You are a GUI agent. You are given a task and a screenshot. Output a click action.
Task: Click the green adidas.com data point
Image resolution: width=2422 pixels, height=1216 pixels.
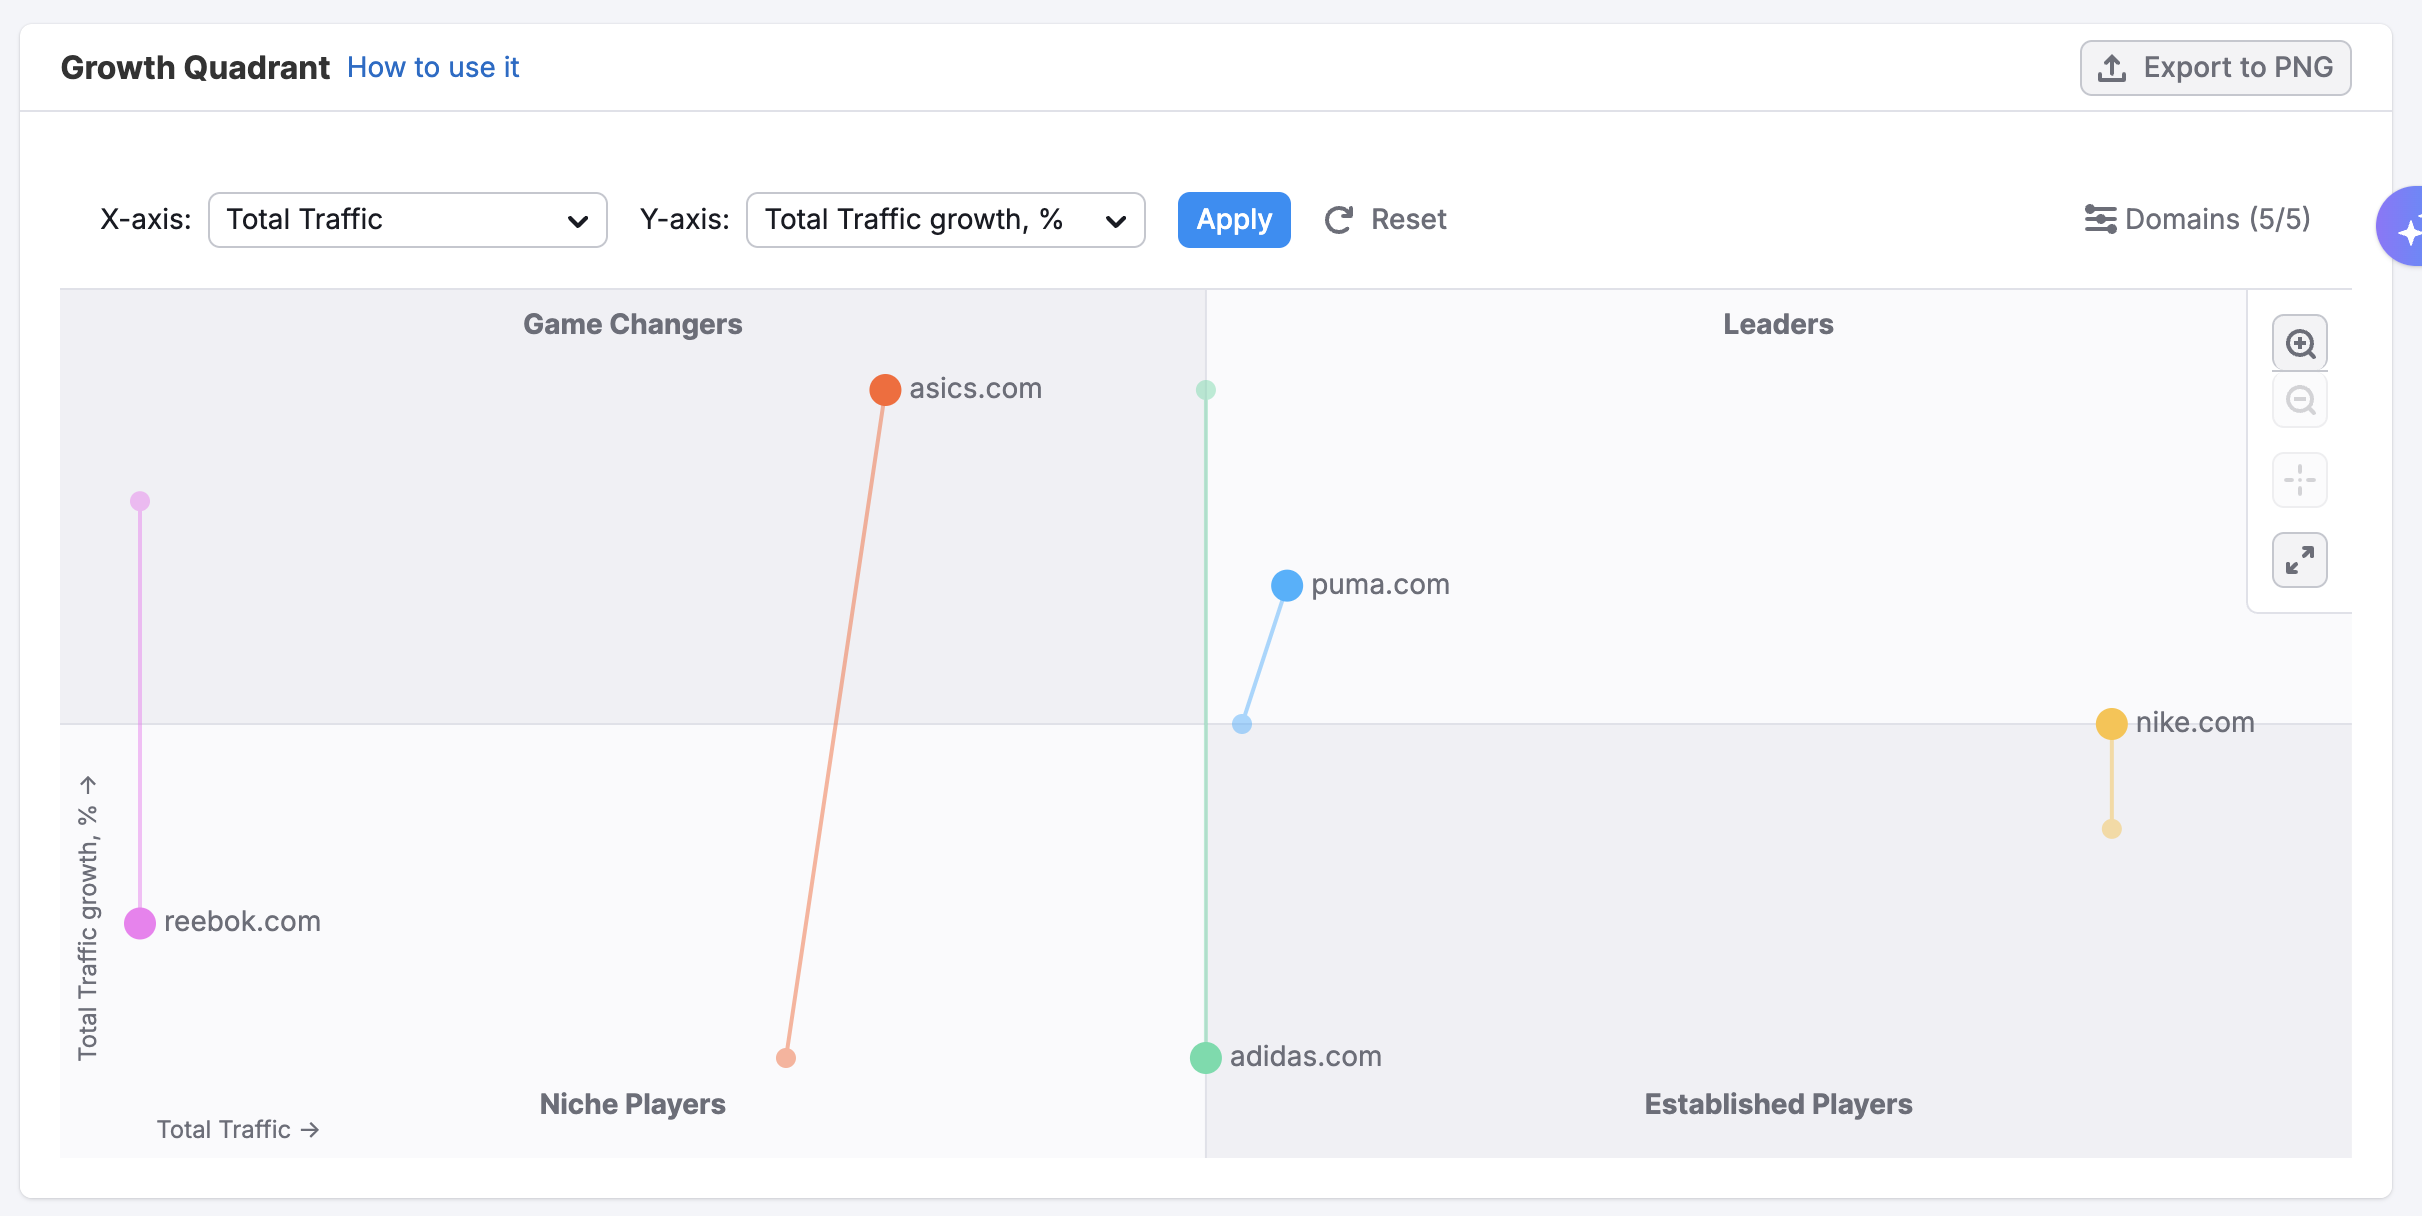[x=1206, y=1057]
